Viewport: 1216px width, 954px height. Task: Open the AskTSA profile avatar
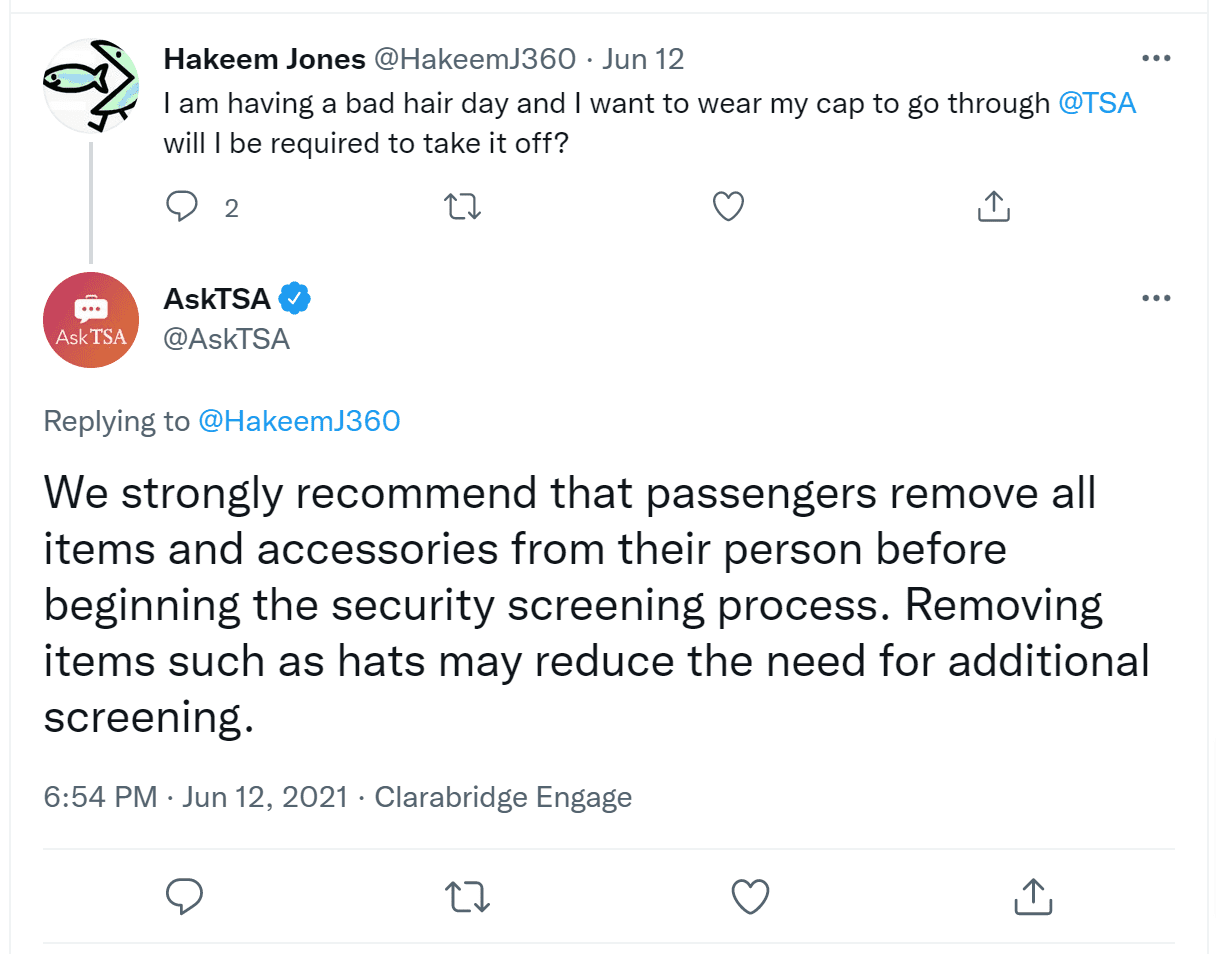click(91, 320)
